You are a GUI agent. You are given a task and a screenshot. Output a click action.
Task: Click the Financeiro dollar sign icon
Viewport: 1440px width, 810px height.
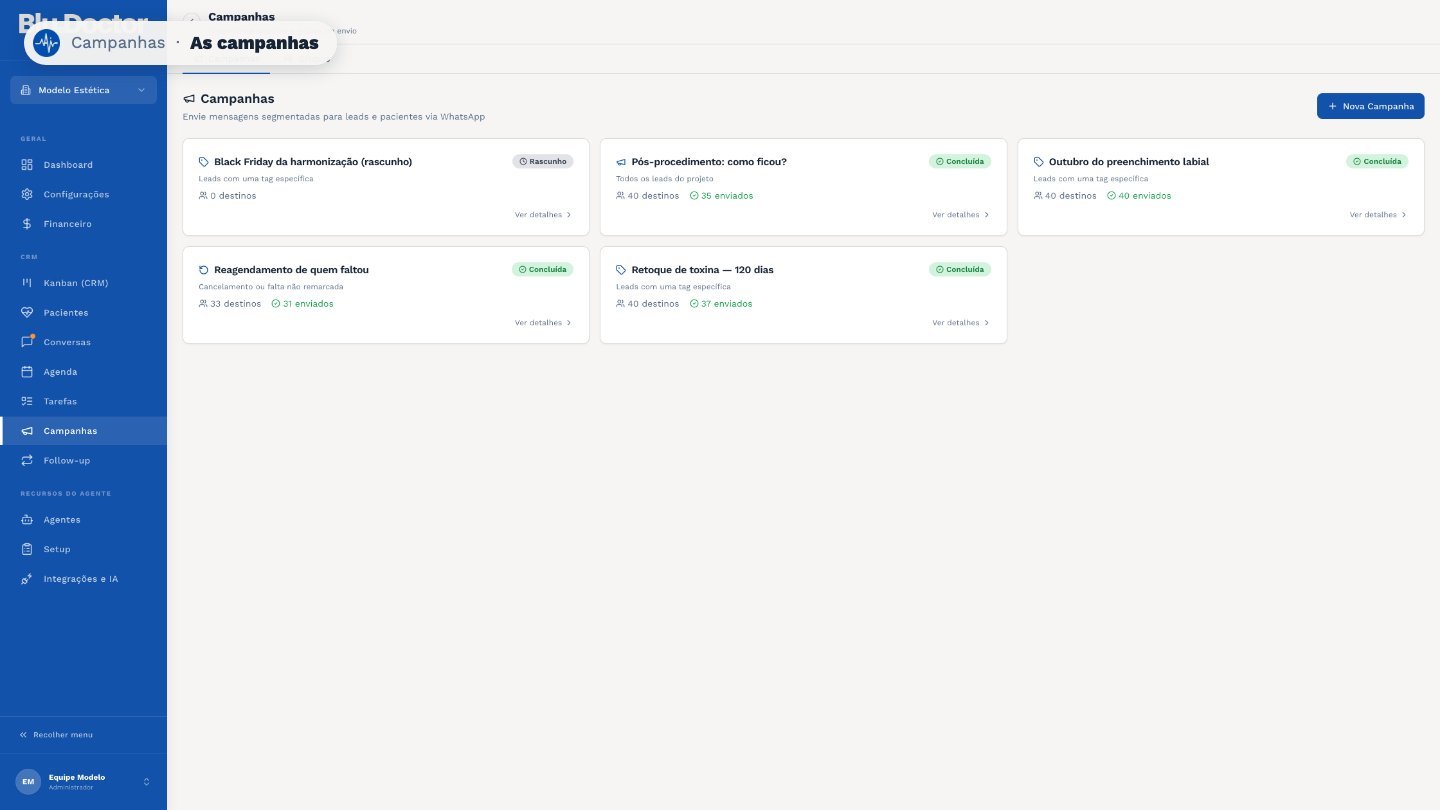point(27,224)
